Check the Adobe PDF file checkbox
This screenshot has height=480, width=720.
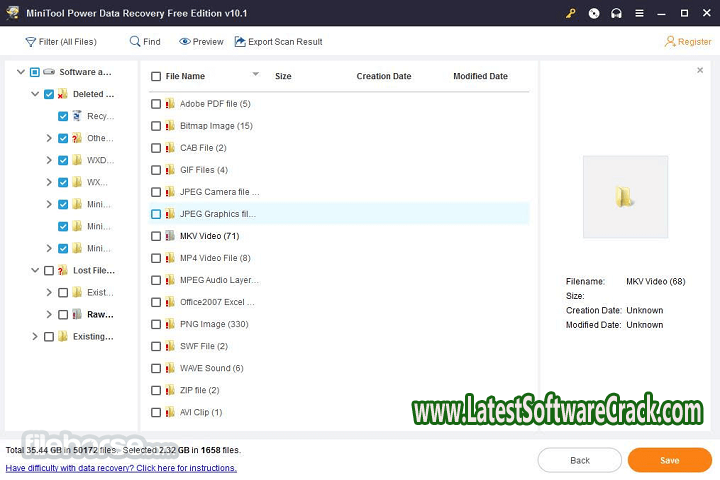(155, 104)
